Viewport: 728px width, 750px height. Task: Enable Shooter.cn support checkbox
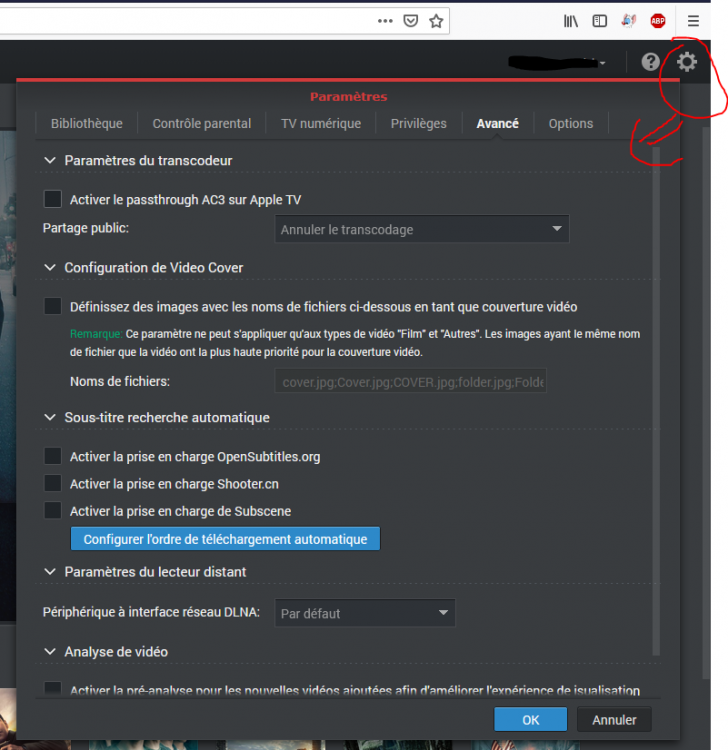click(53, 484)
